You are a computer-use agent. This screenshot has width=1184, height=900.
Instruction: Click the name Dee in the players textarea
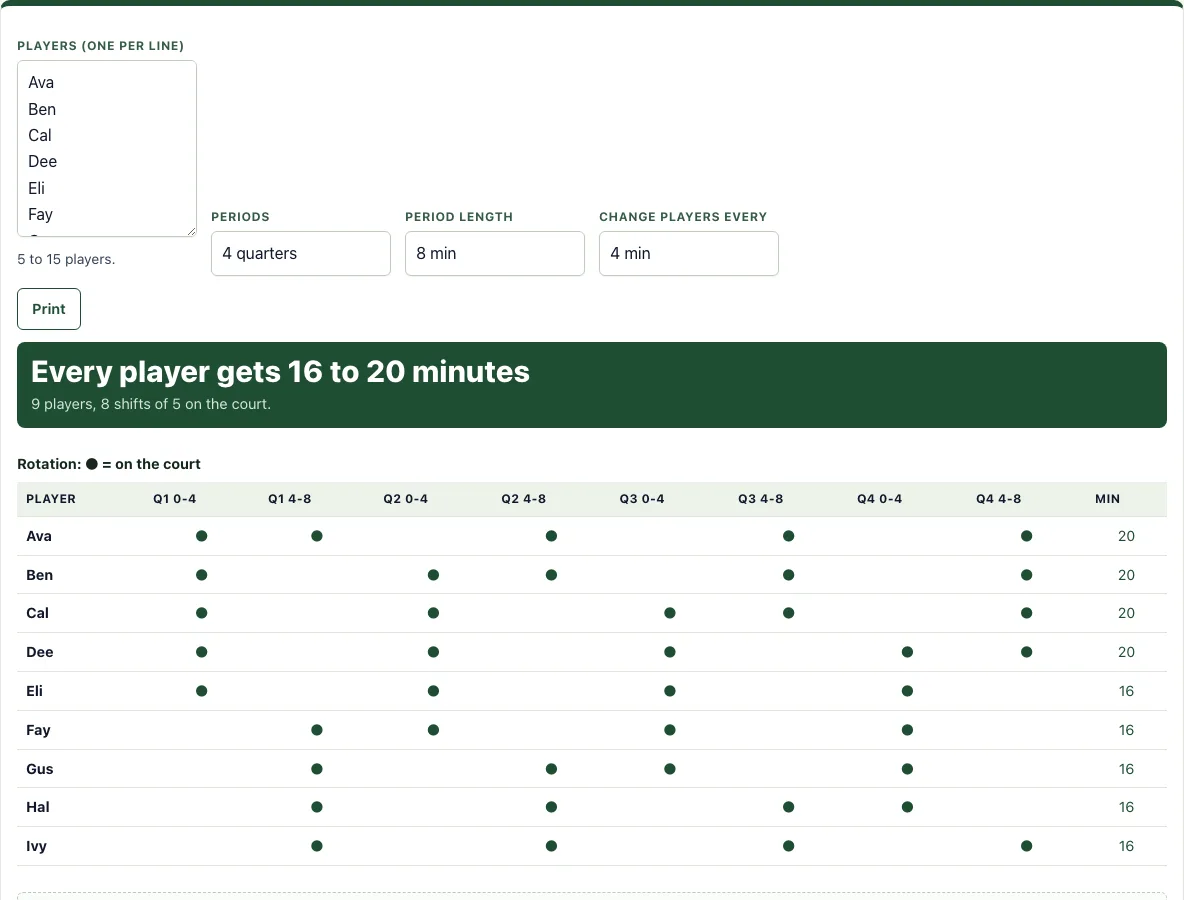42,162
